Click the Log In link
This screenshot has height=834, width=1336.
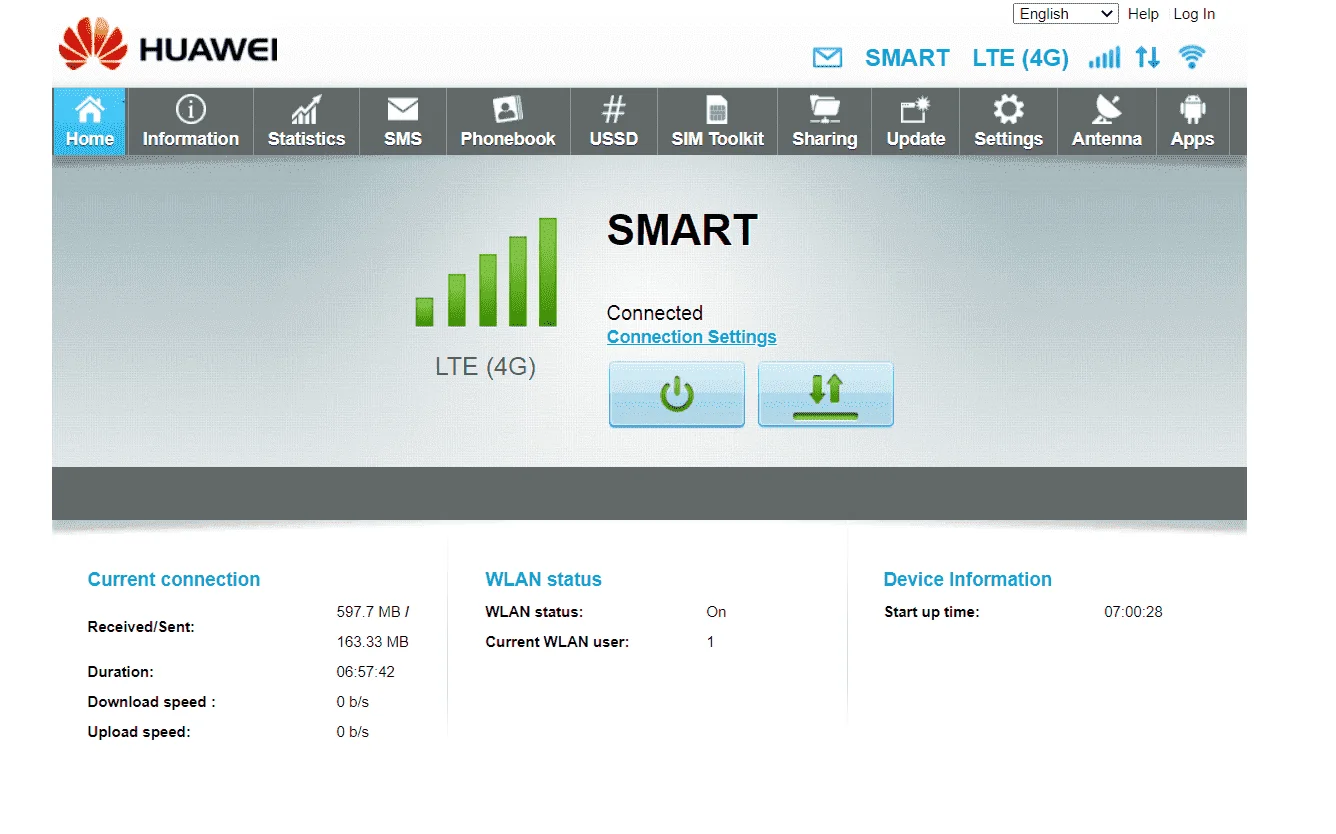(x=1194, y=14)
